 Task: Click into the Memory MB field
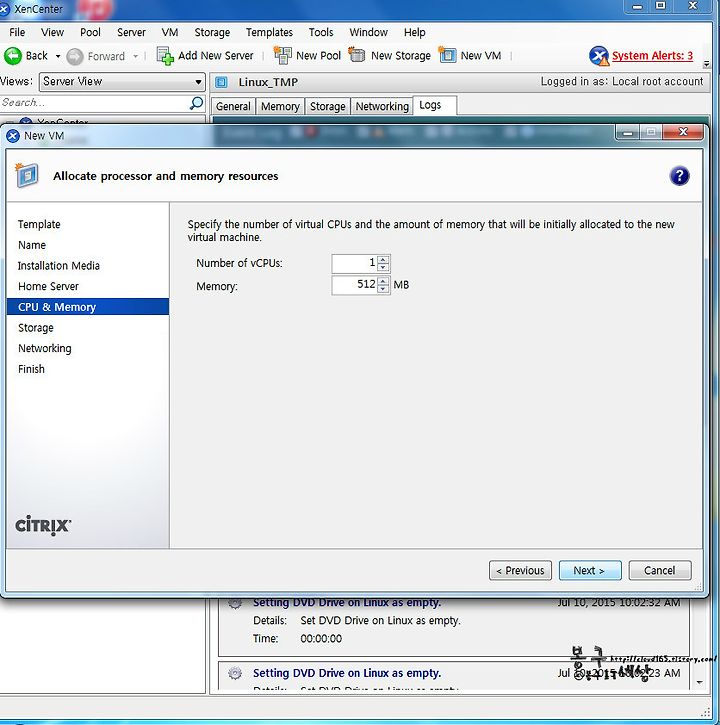point(355,285)
